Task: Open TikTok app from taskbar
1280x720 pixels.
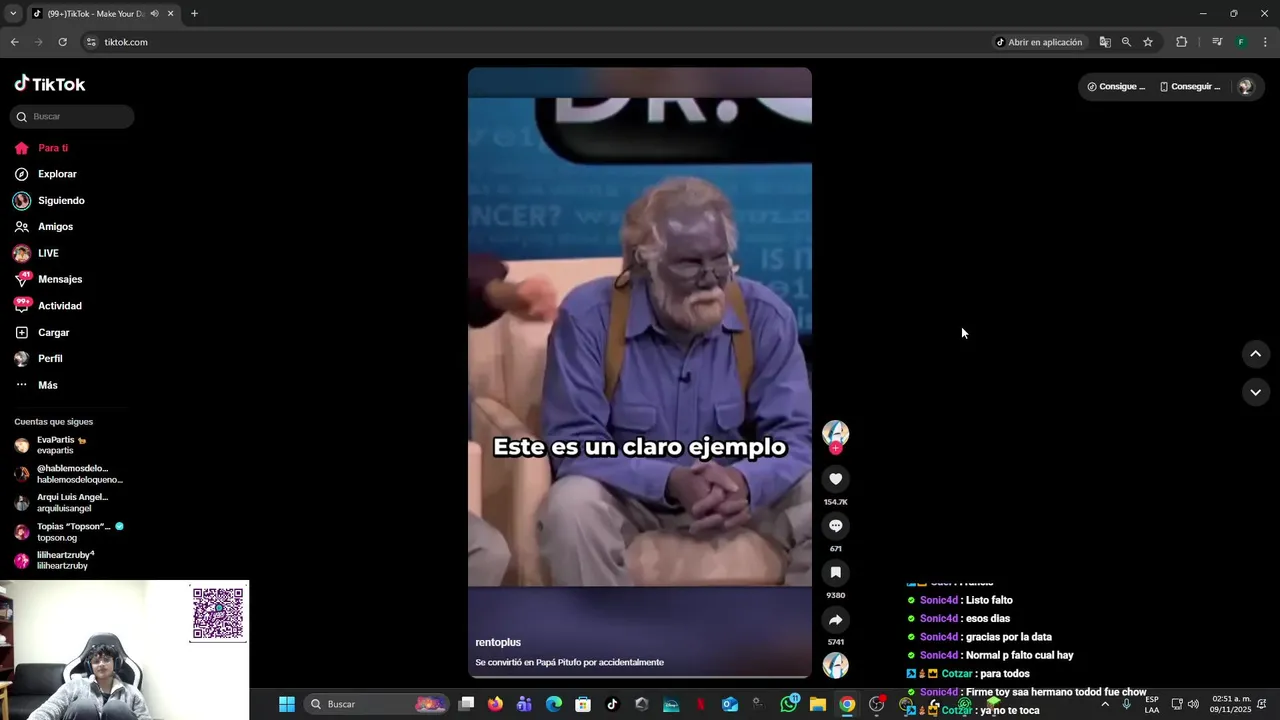Action: (612, 704)
